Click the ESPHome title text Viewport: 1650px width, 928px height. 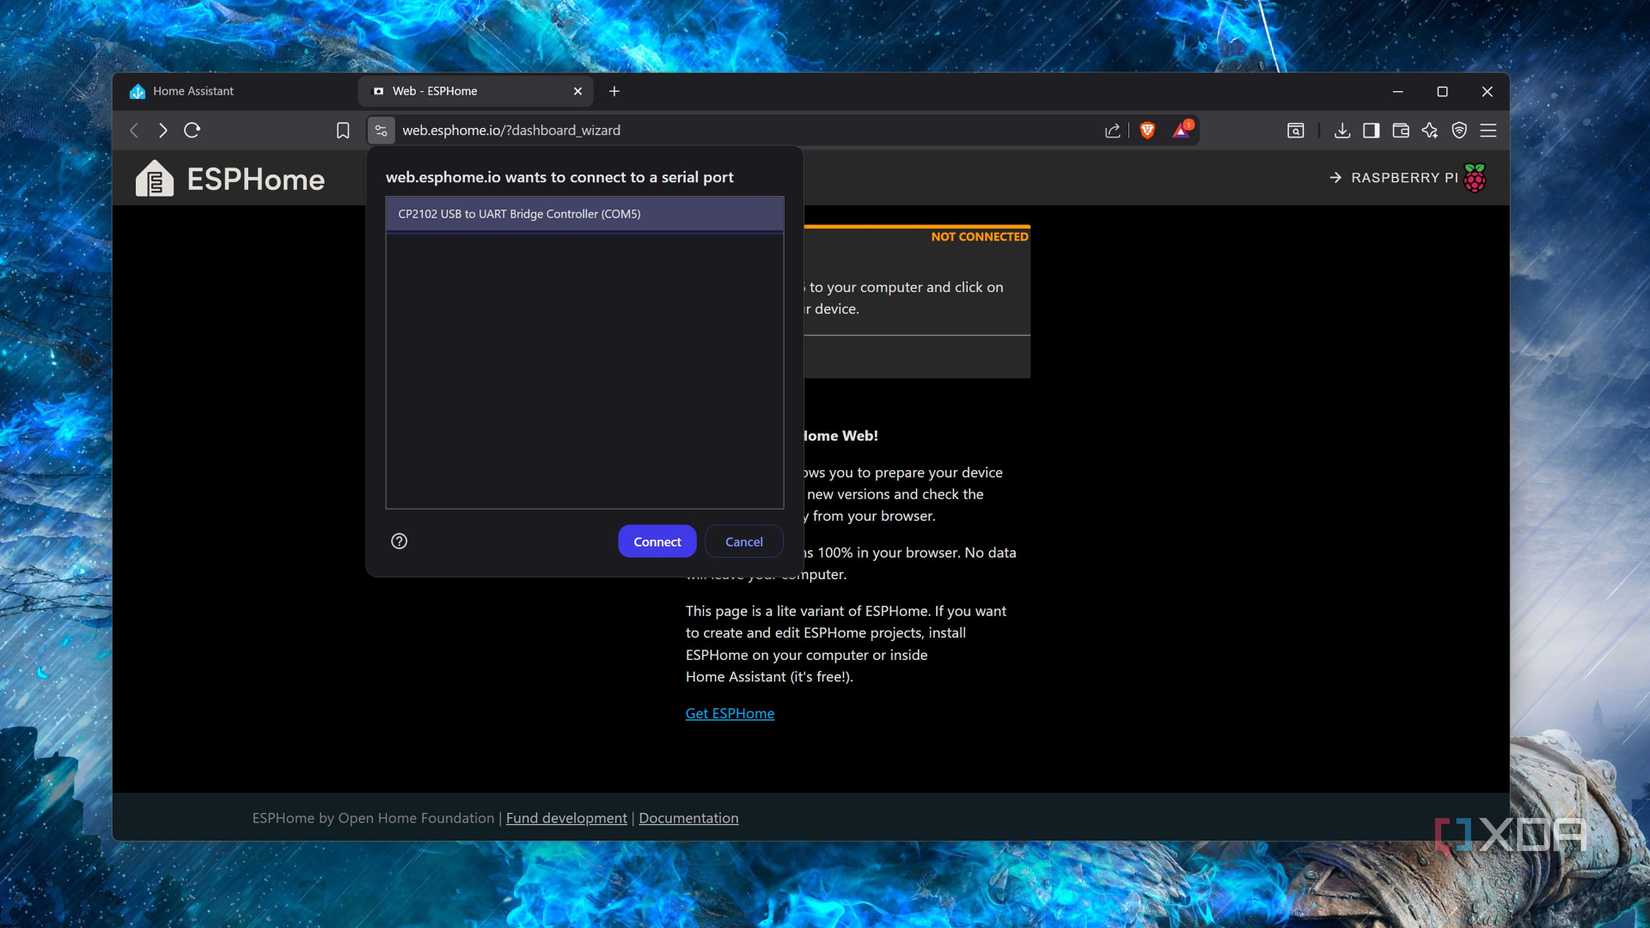click(256, 180)
